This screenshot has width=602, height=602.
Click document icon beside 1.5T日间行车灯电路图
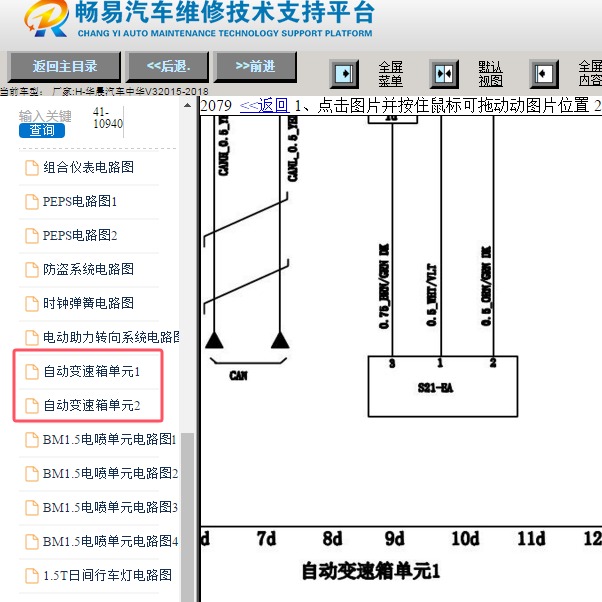pos(32,576)
